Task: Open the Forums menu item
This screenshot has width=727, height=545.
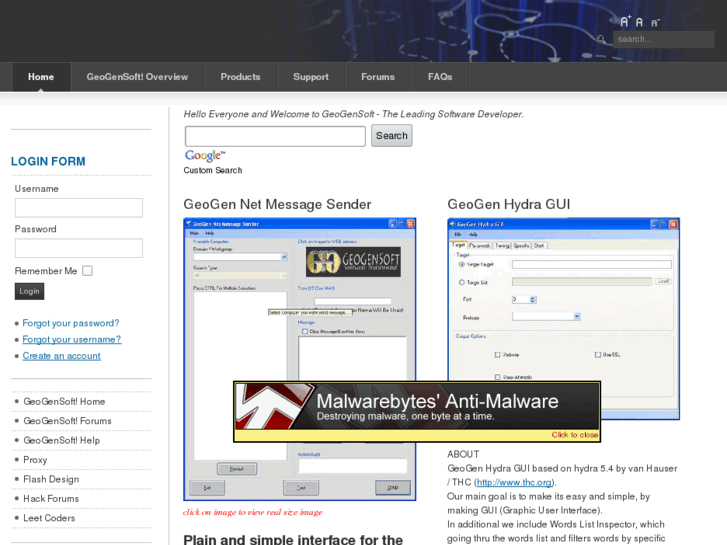Action: [378, 77]
